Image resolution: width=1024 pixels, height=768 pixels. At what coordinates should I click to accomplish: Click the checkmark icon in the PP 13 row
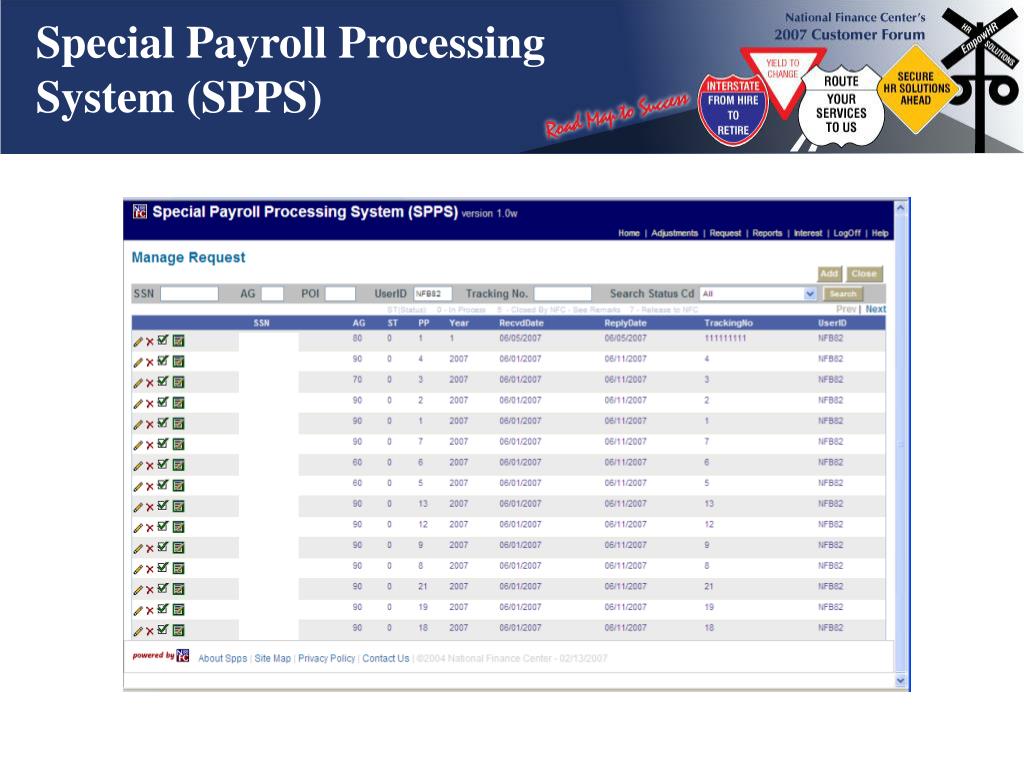pos(163,505)
